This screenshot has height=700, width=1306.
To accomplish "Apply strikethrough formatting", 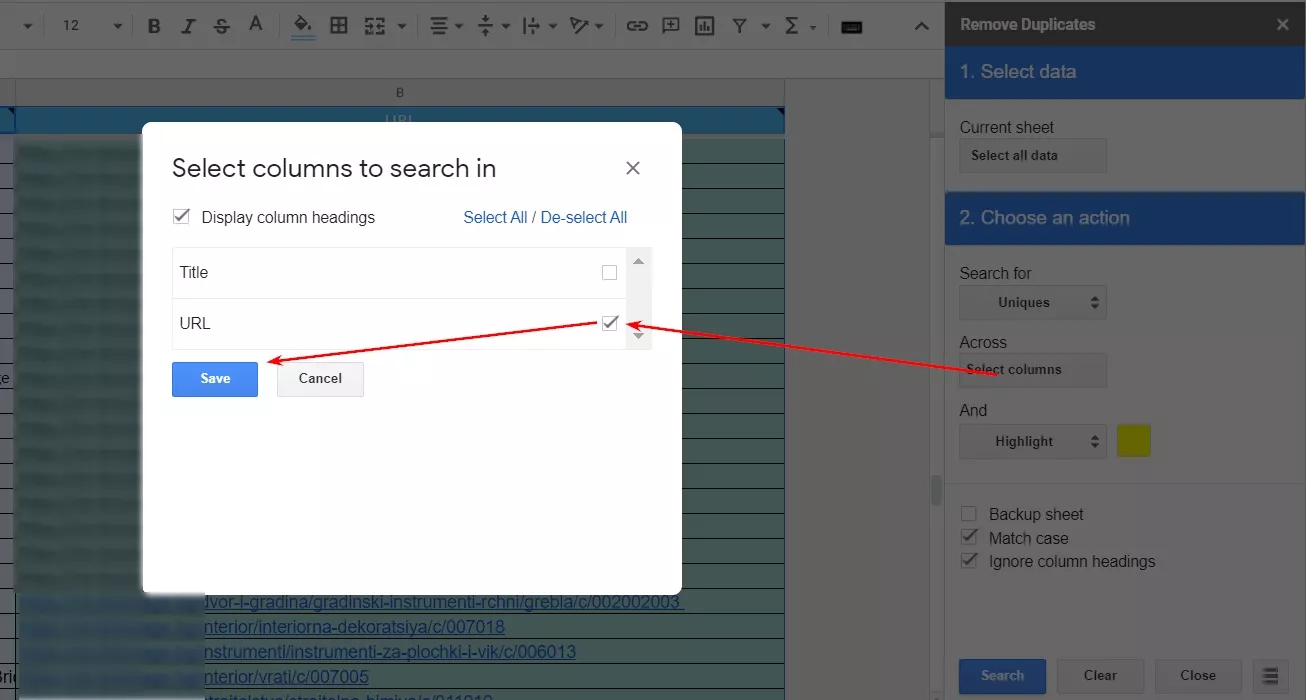I will pos(222,26).
